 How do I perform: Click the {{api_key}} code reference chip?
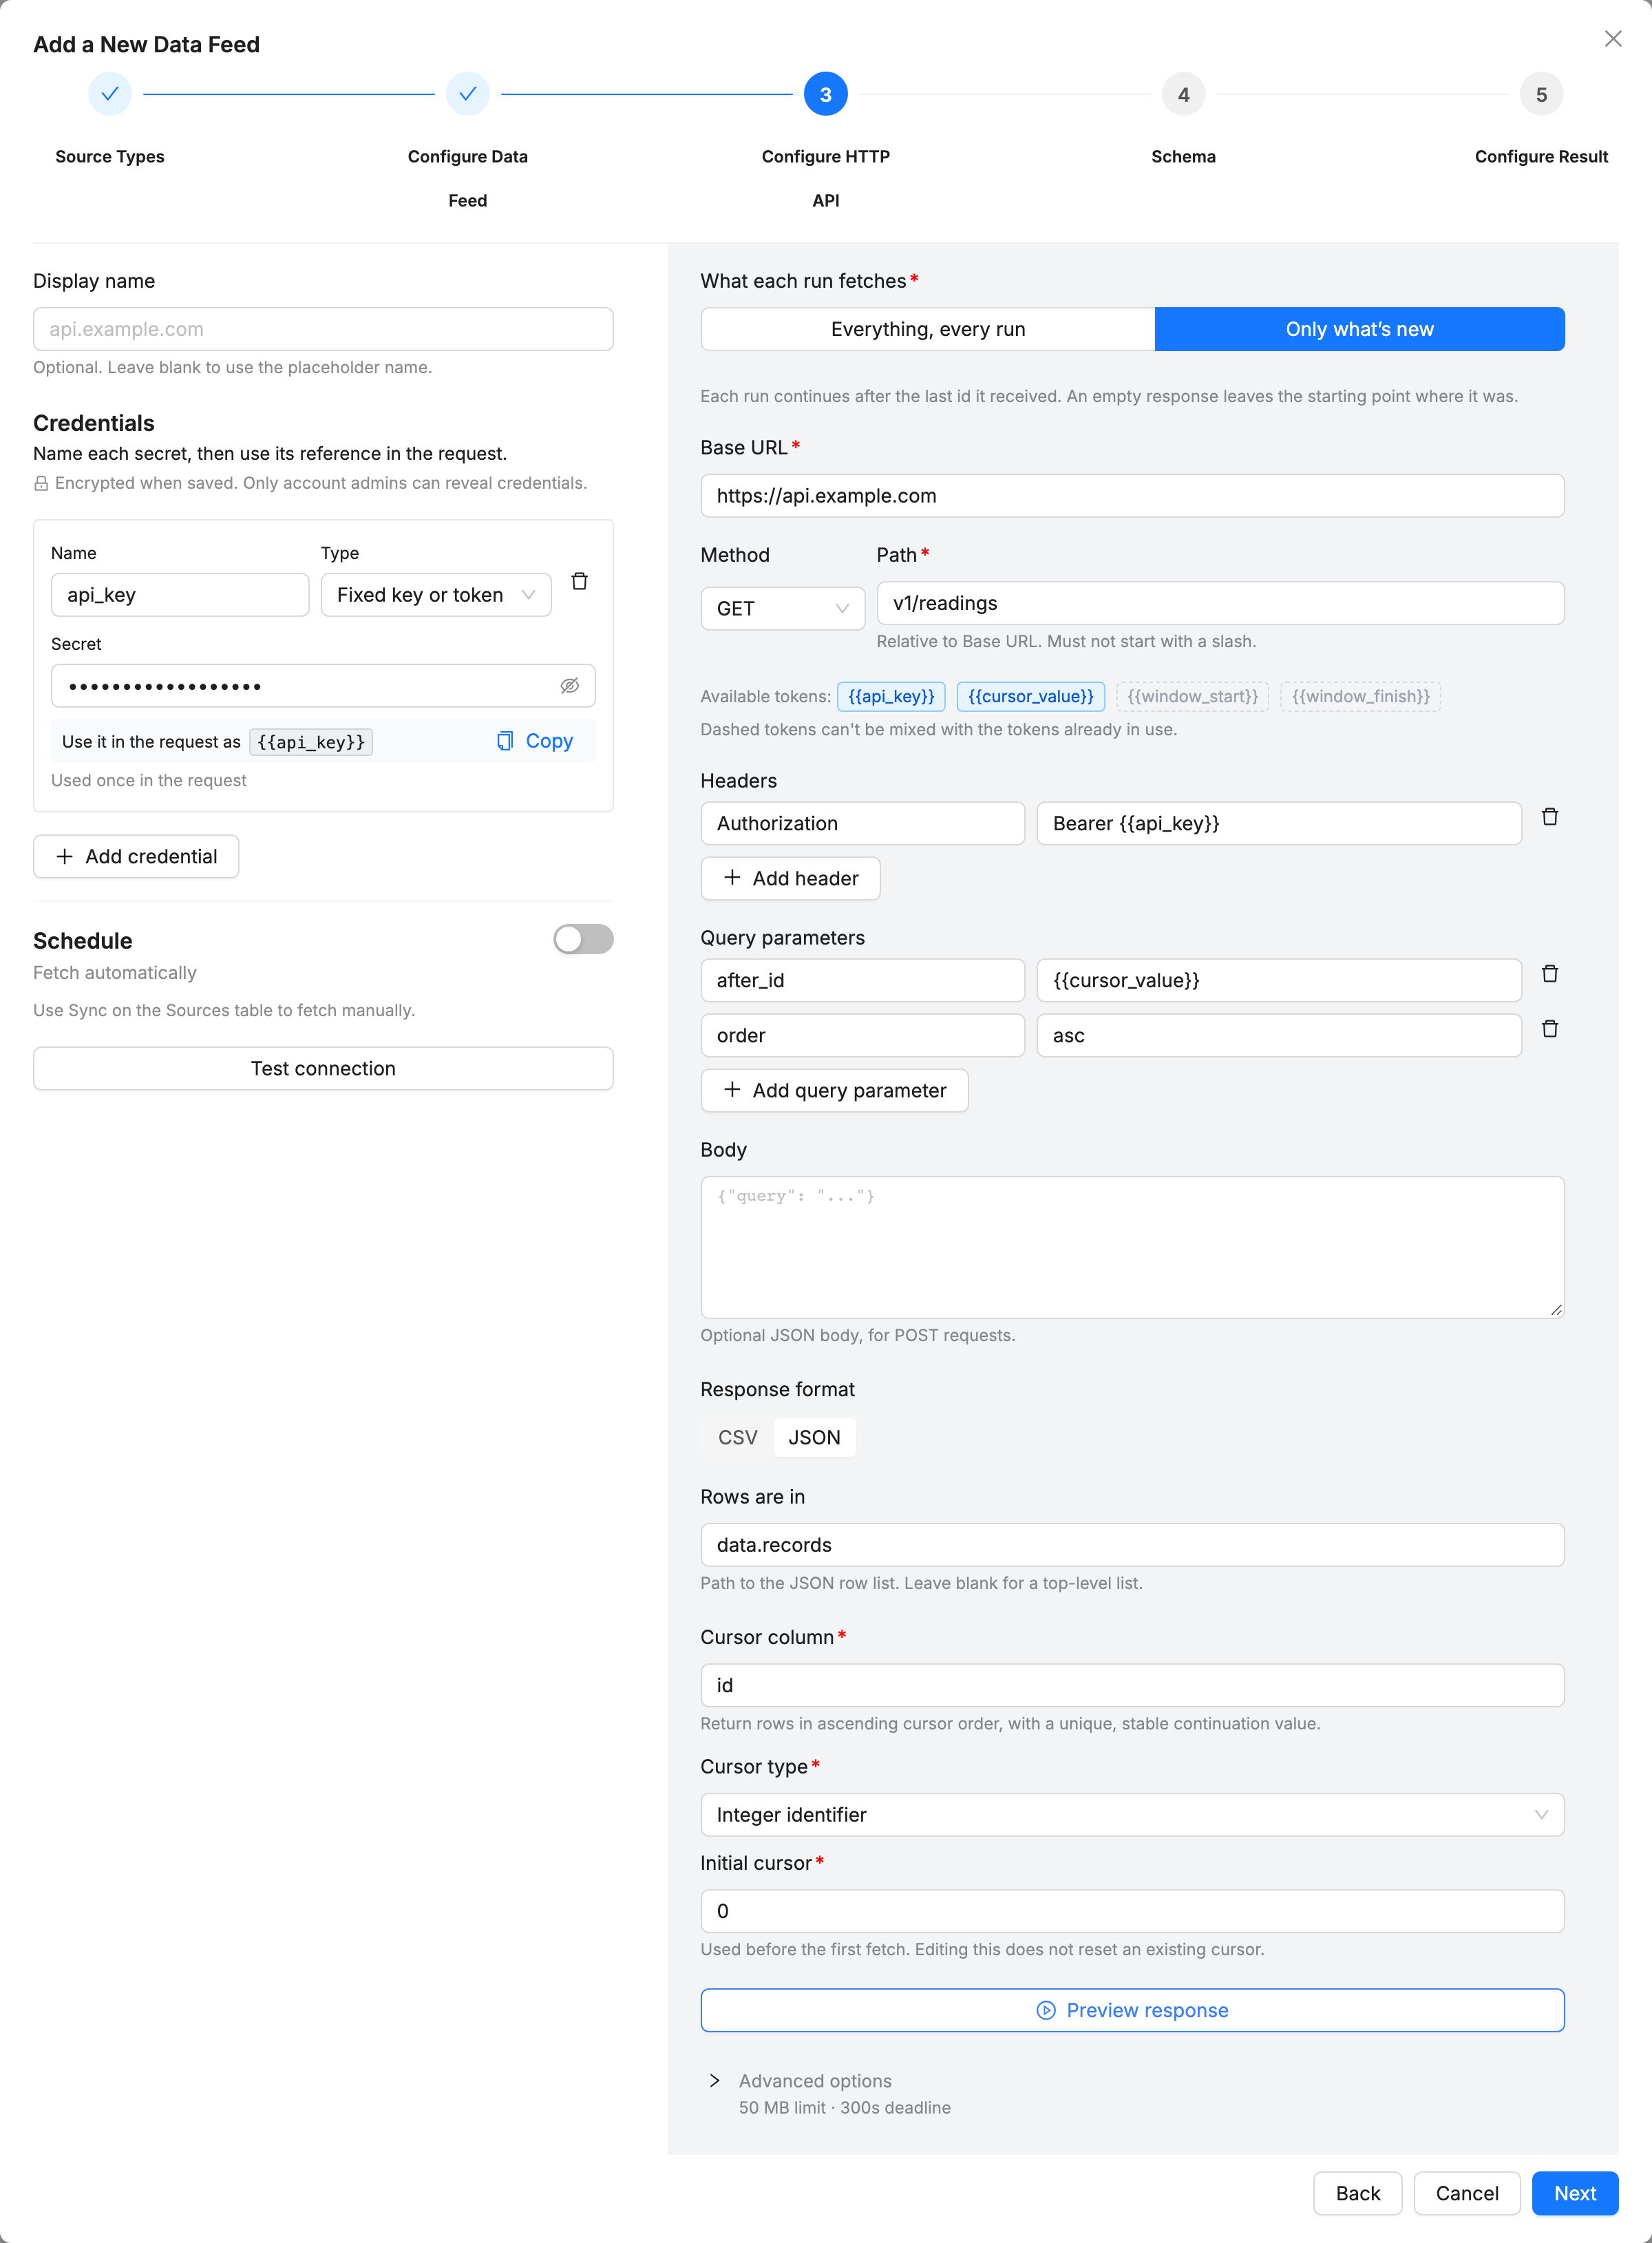311,742
